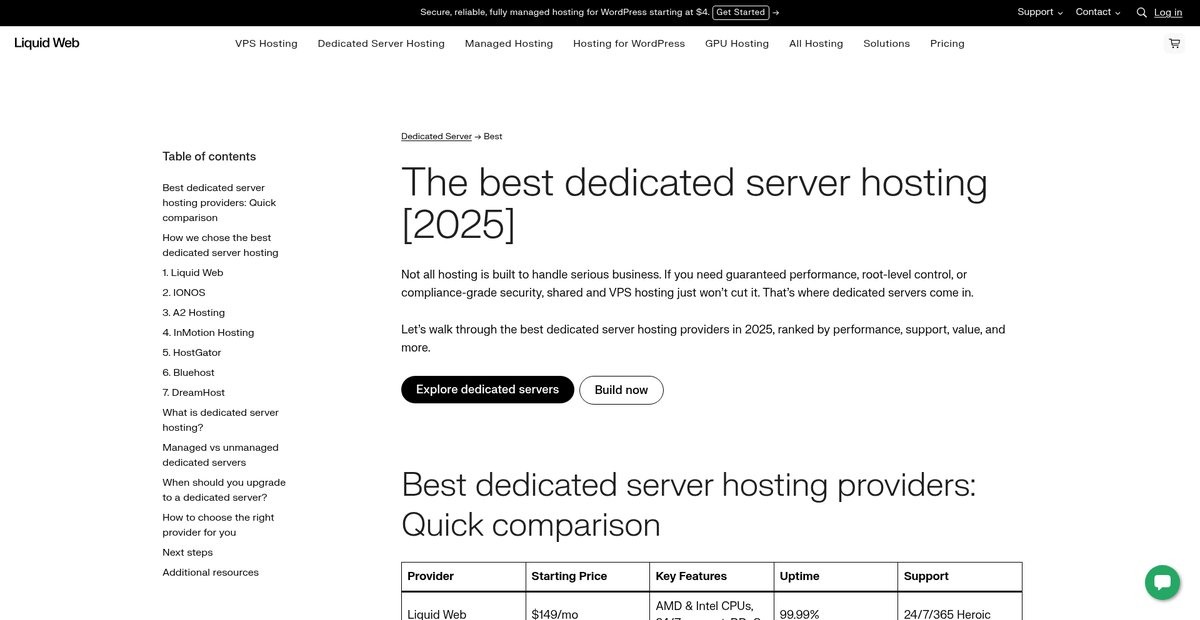Click the $149/mo price cell
Screen dimensions: 1200x620
pos(588,606)
